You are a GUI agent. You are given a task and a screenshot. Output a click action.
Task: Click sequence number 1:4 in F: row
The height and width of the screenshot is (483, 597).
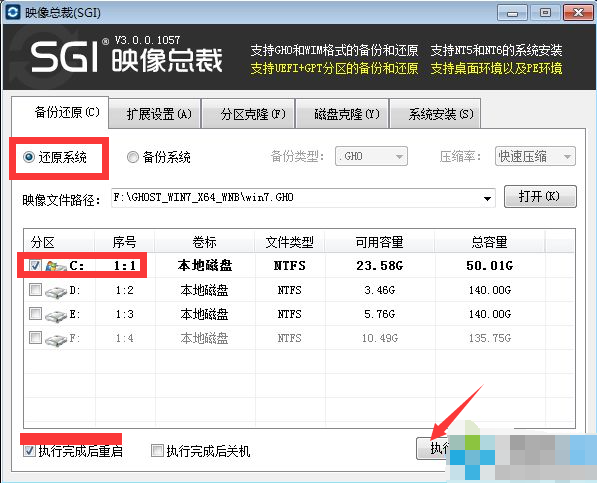(125, 338)
